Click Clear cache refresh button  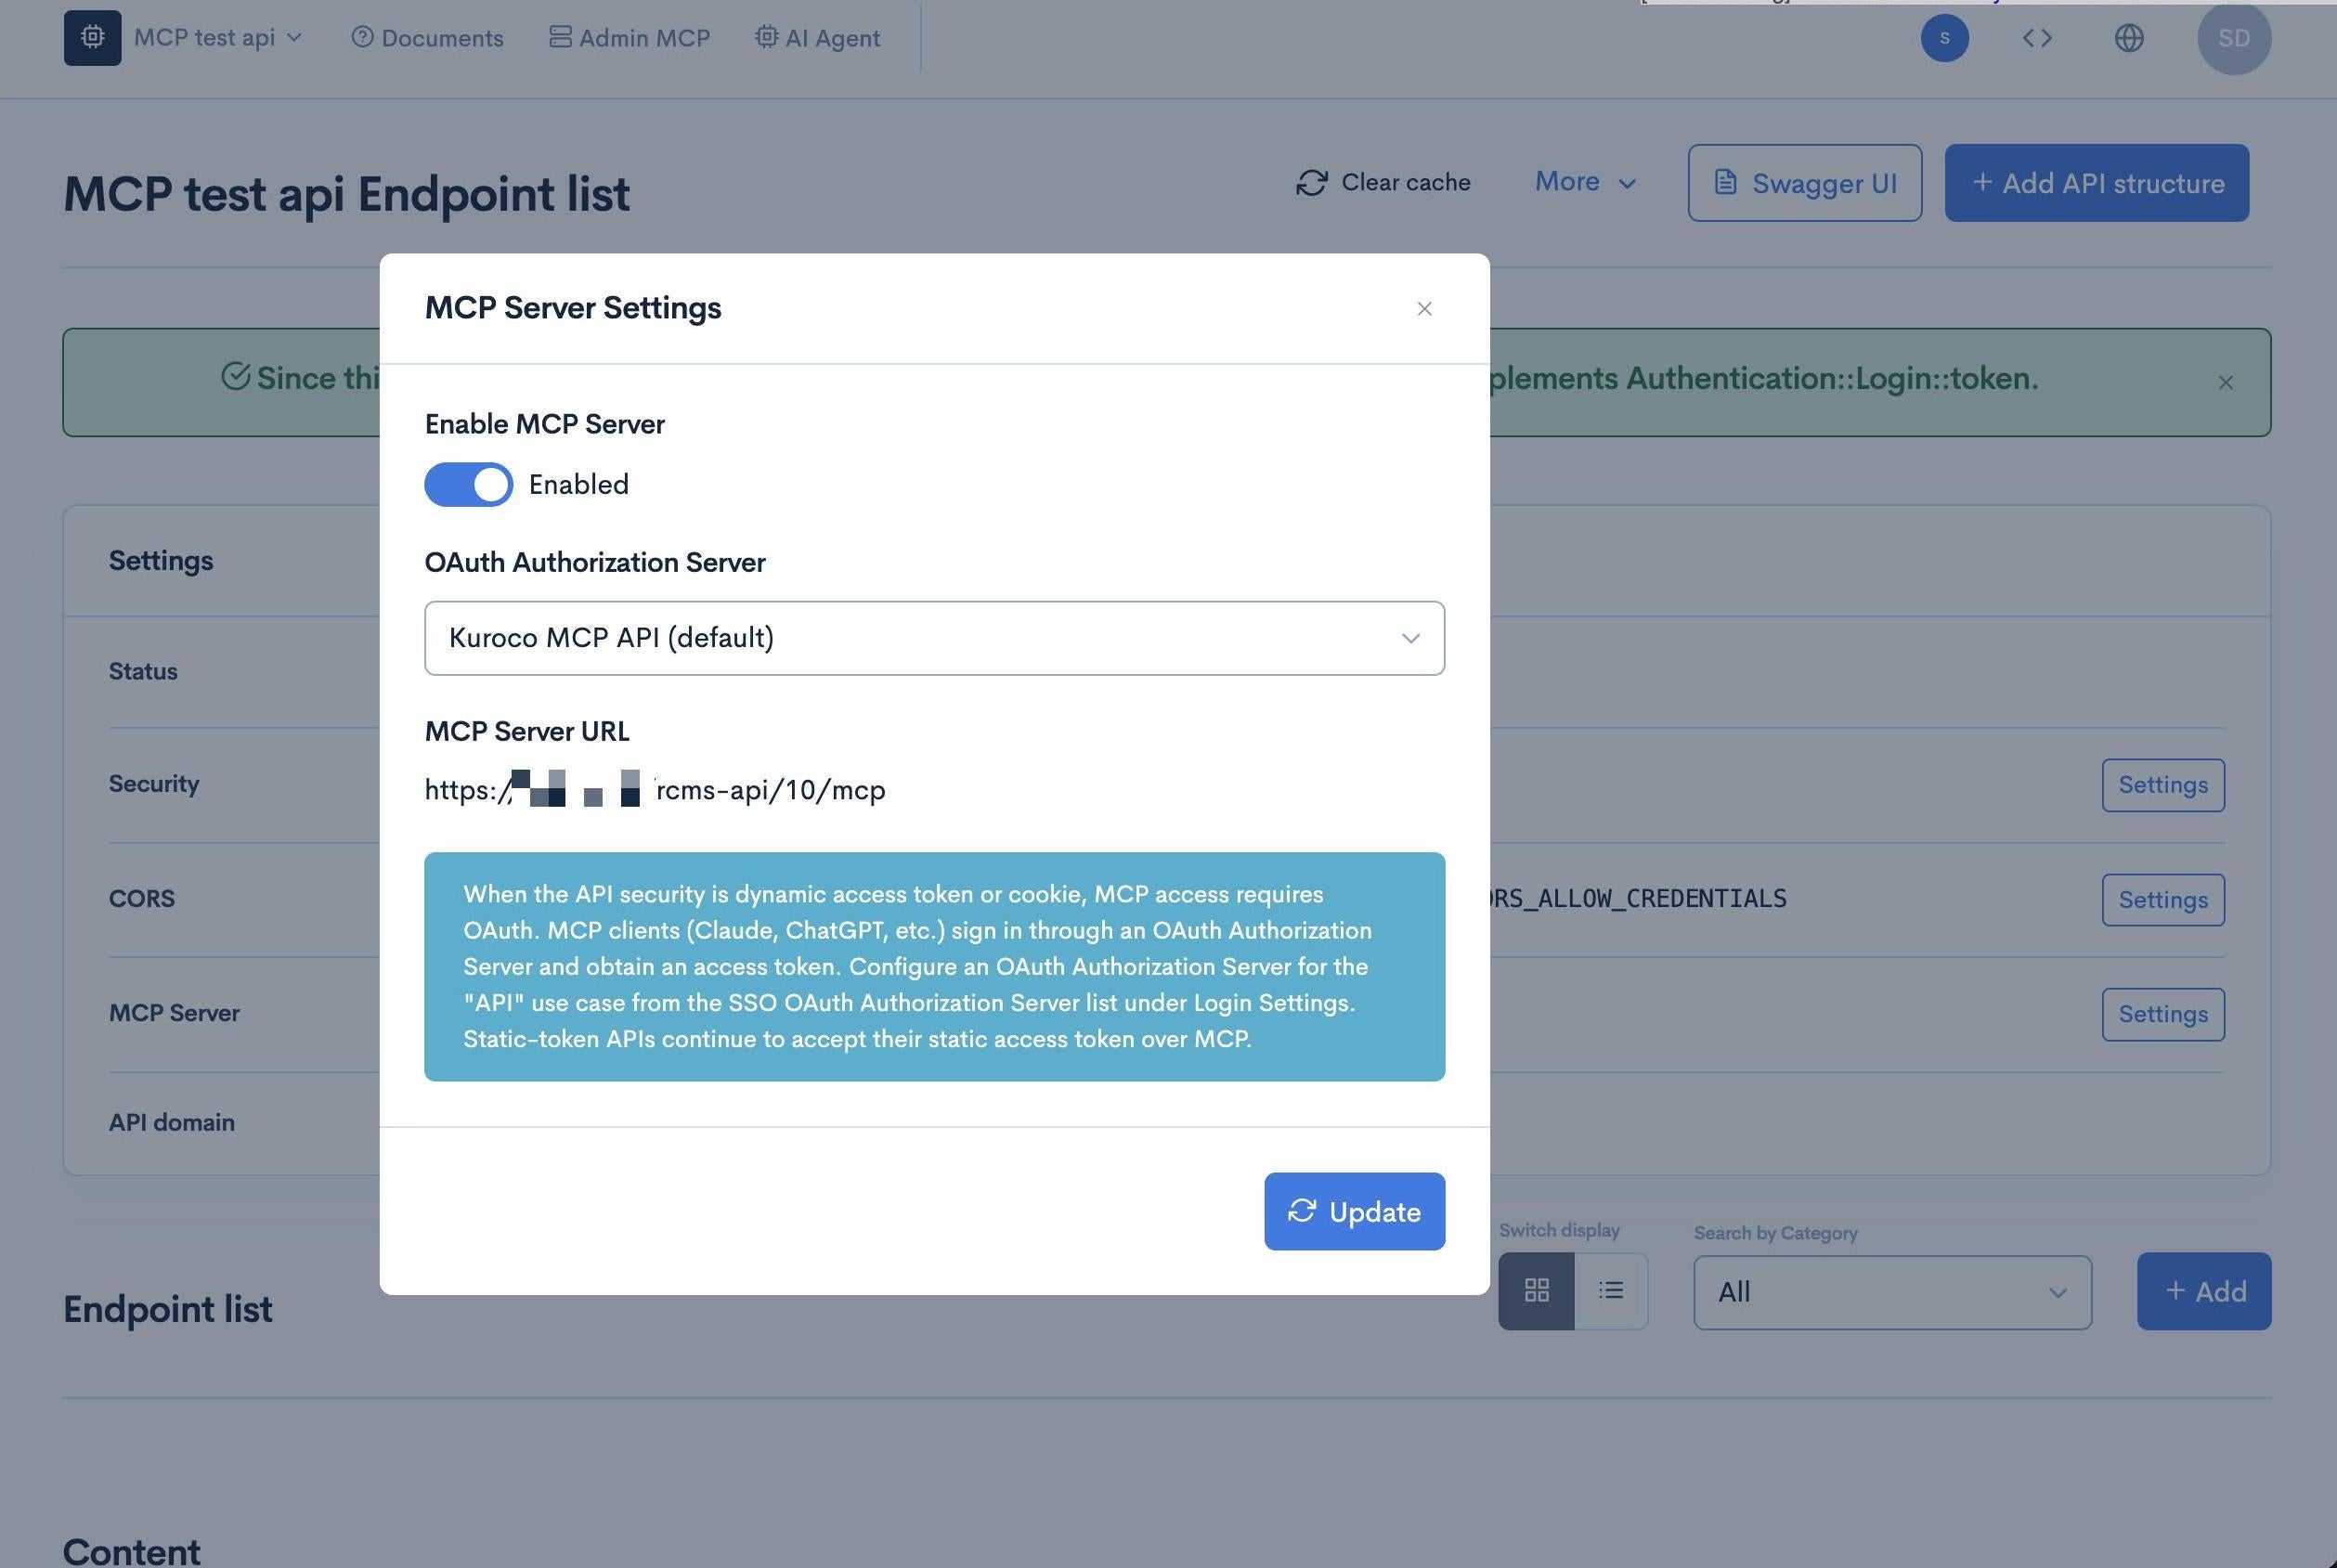click(1383, 182)
